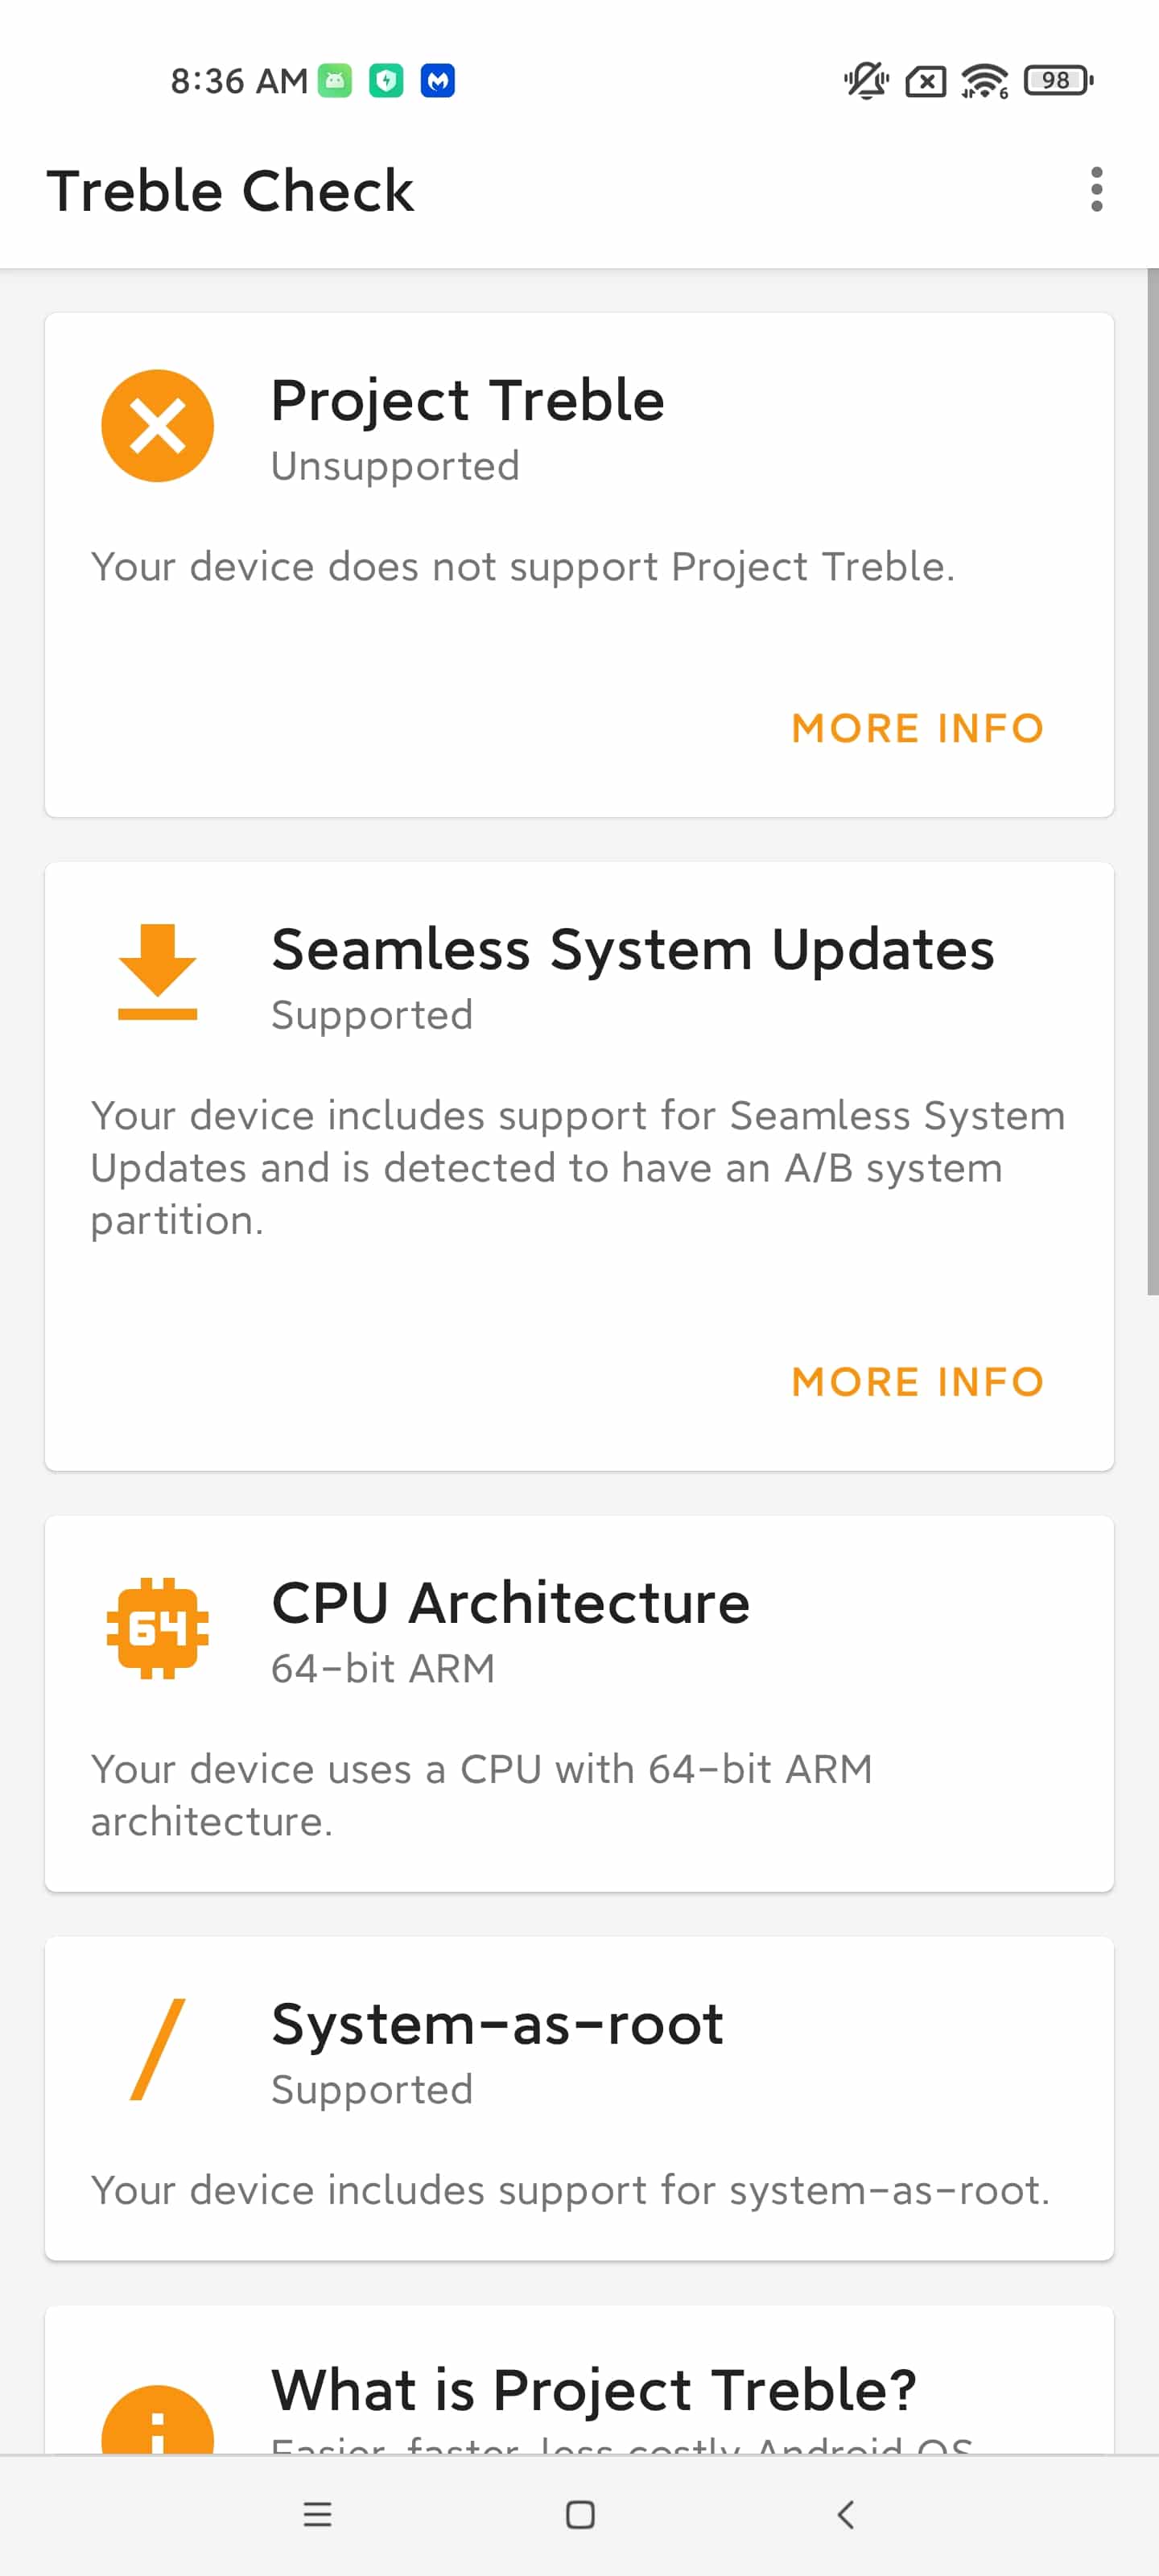The height and width of the screenshot is (2576, 1159).
Task: Tap the home square navigation button
Action: click(580, 2514)
